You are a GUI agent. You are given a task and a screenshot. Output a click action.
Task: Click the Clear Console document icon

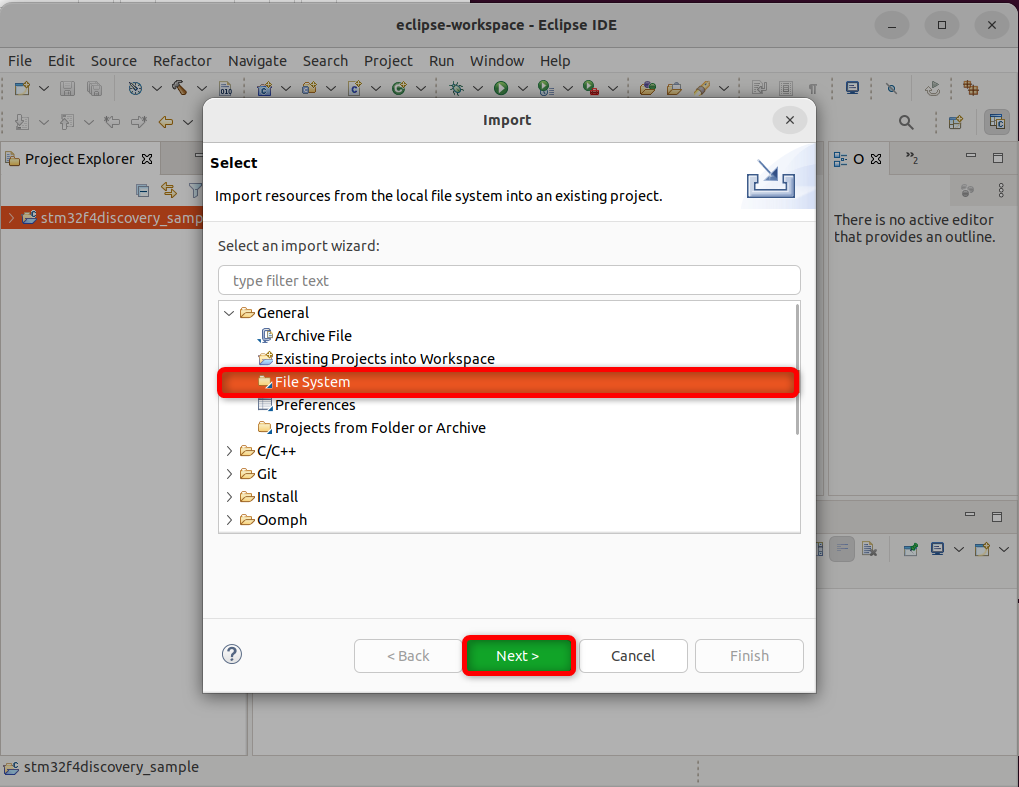coord(869,549)
